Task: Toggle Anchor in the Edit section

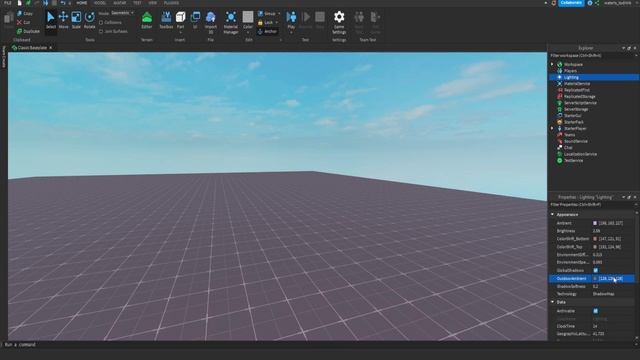Action: pos(267,31)
